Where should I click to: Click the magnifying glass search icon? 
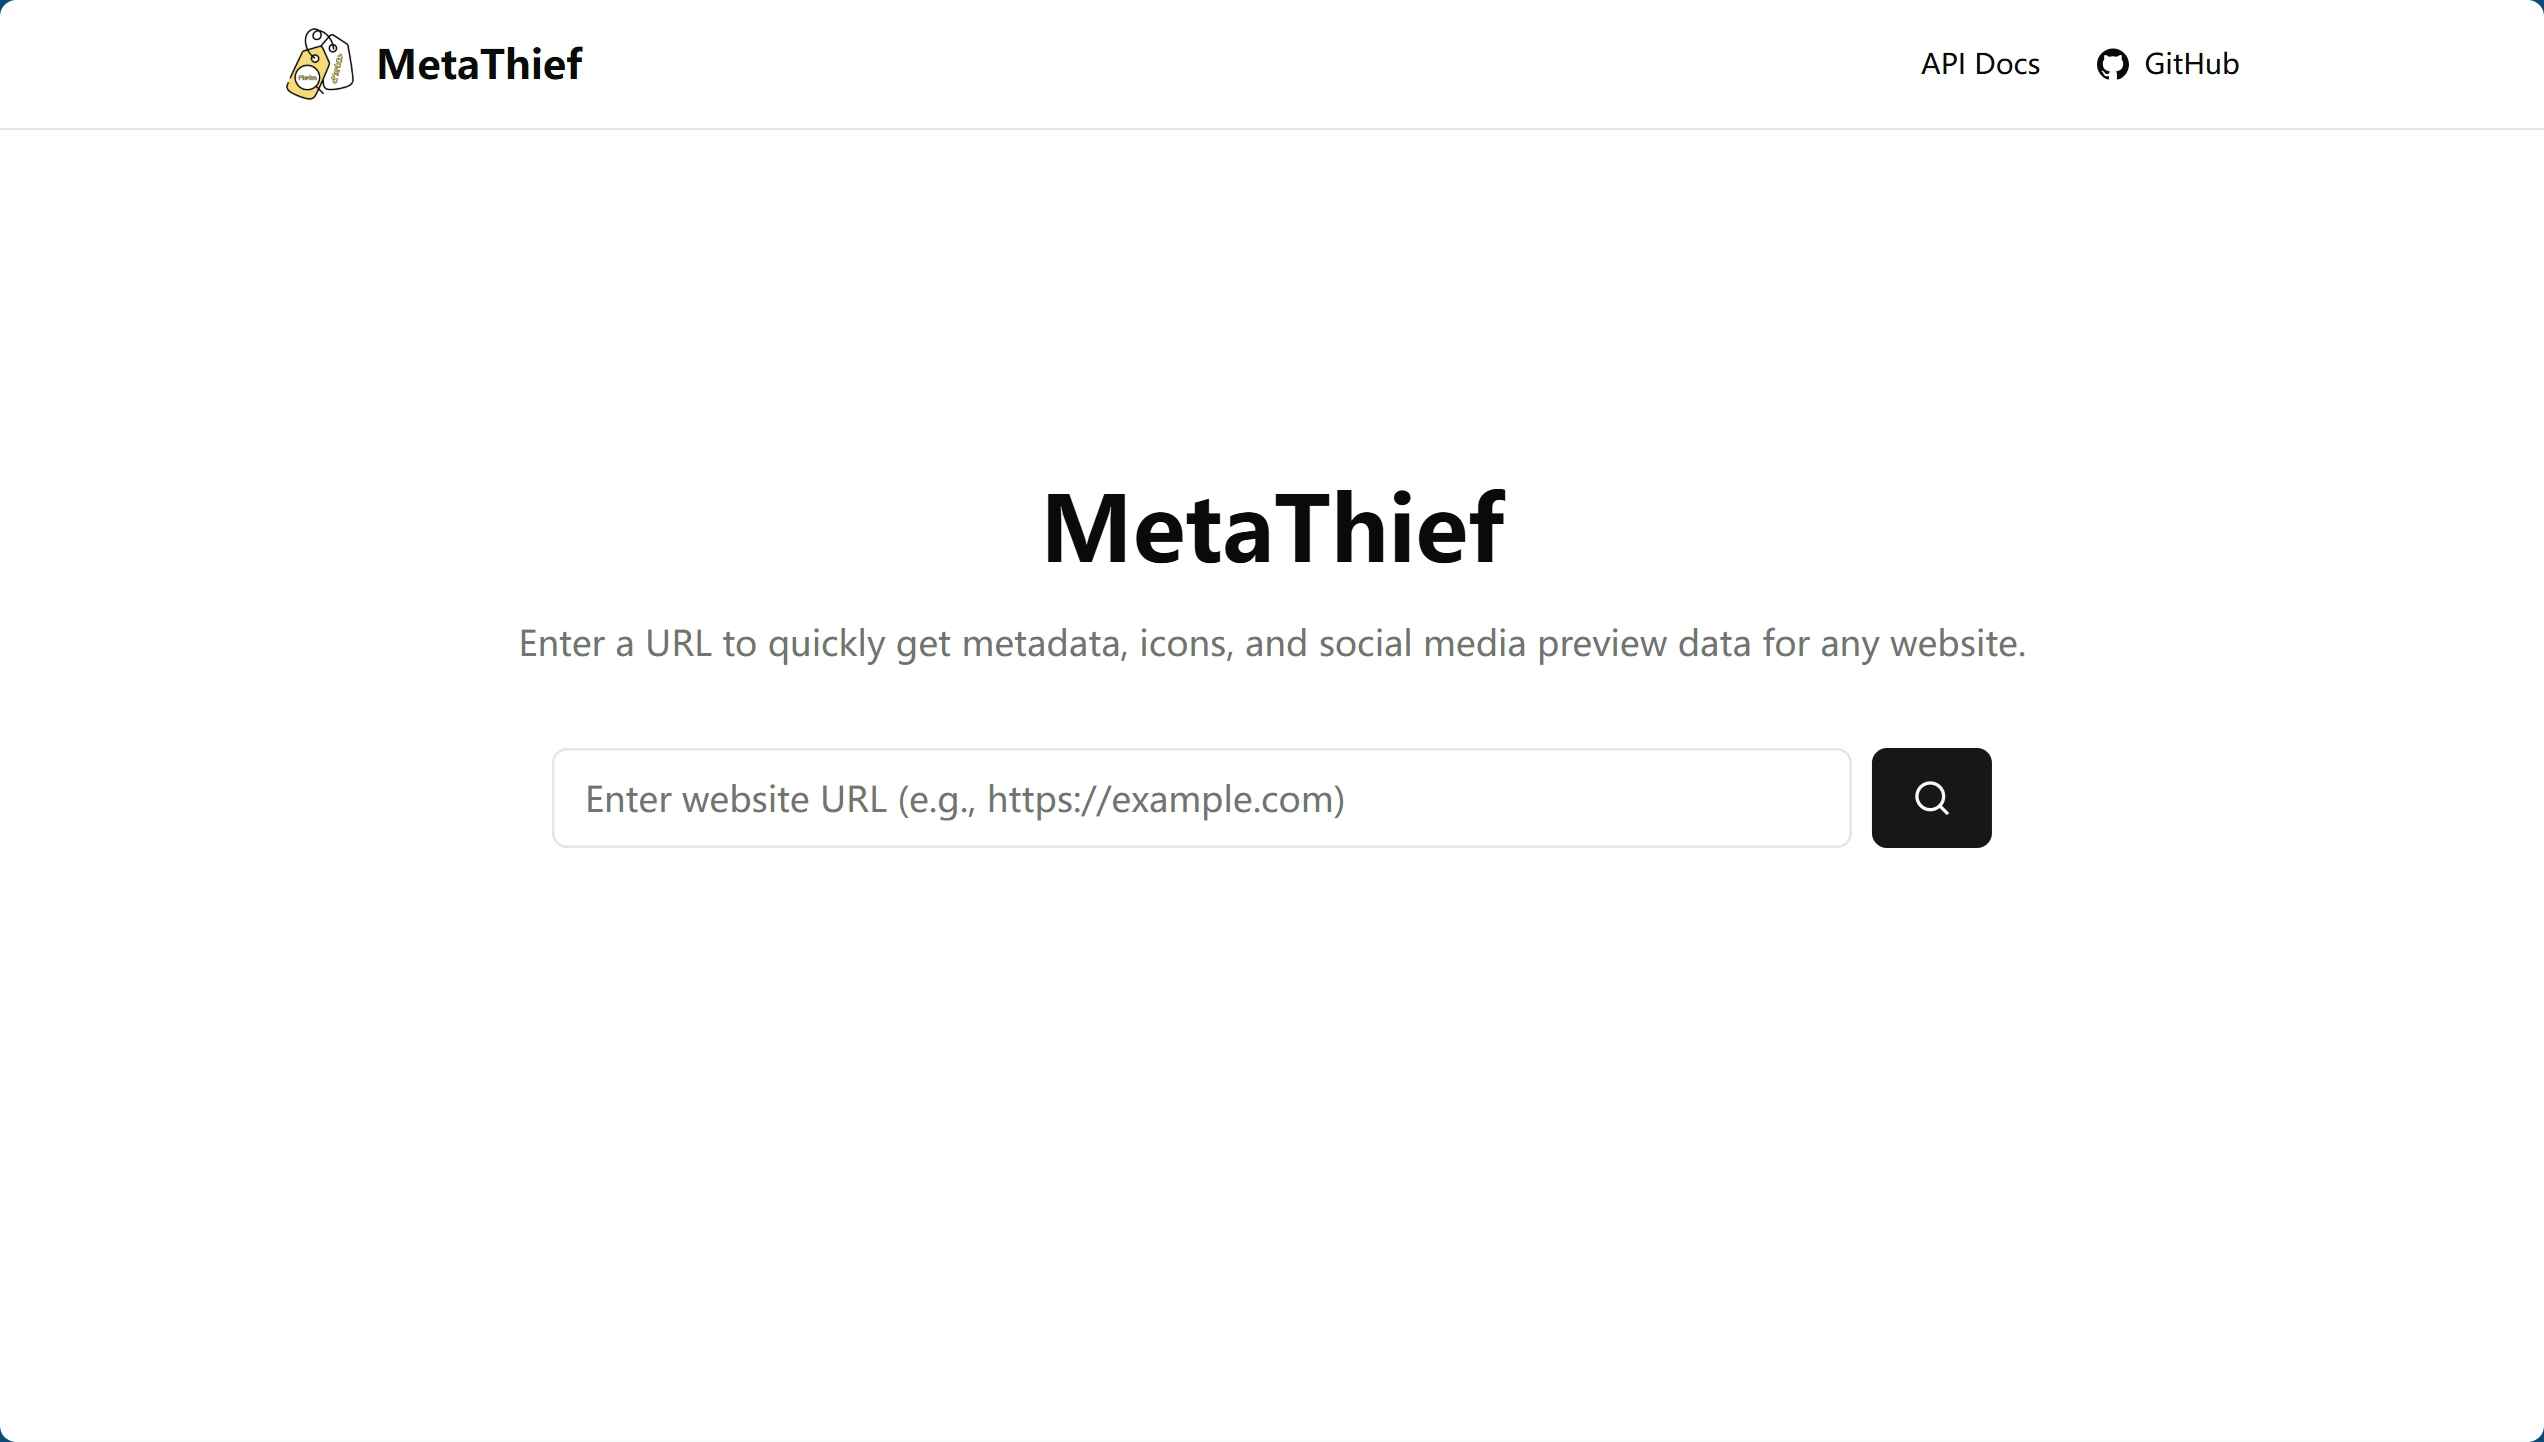click(1930, 797)
